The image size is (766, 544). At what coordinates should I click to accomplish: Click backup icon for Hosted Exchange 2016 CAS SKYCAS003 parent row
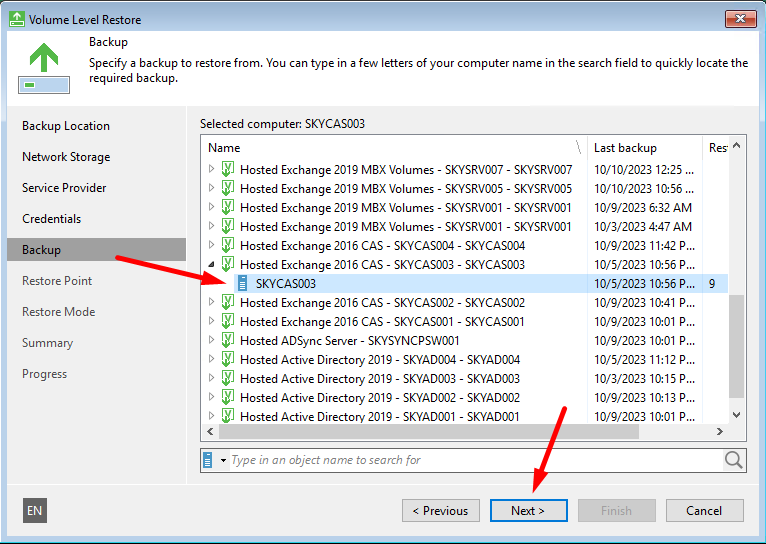228,265
